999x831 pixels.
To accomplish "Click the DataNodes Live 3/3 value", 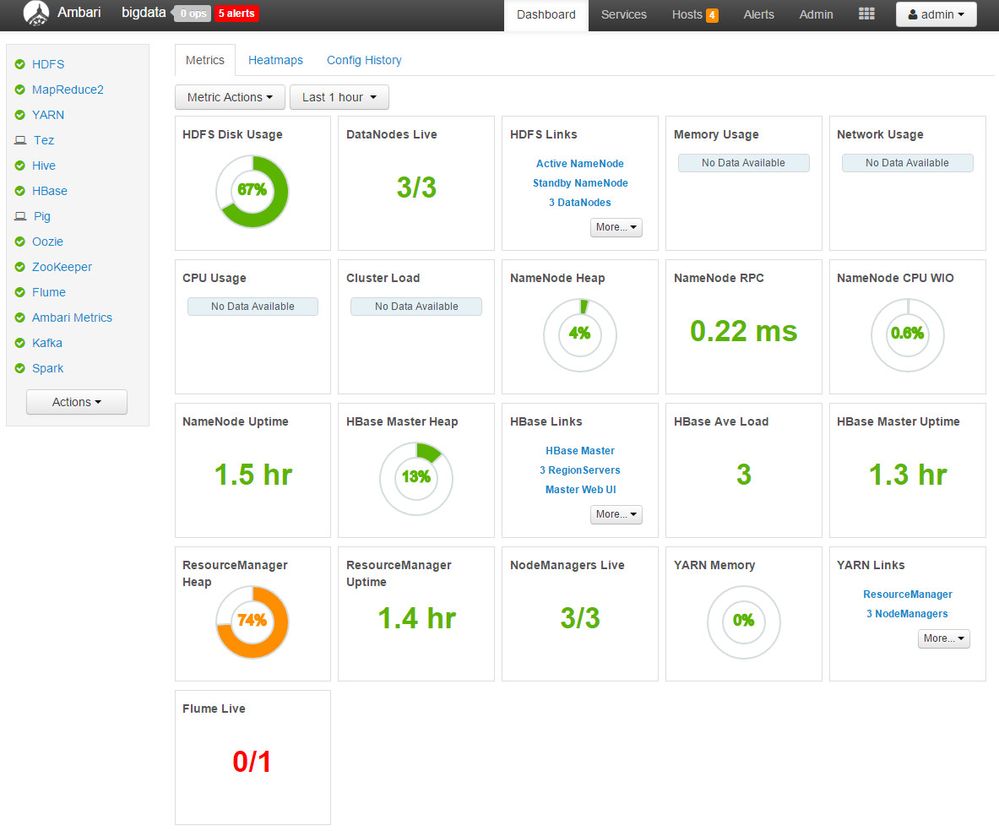I will point(416,187).
